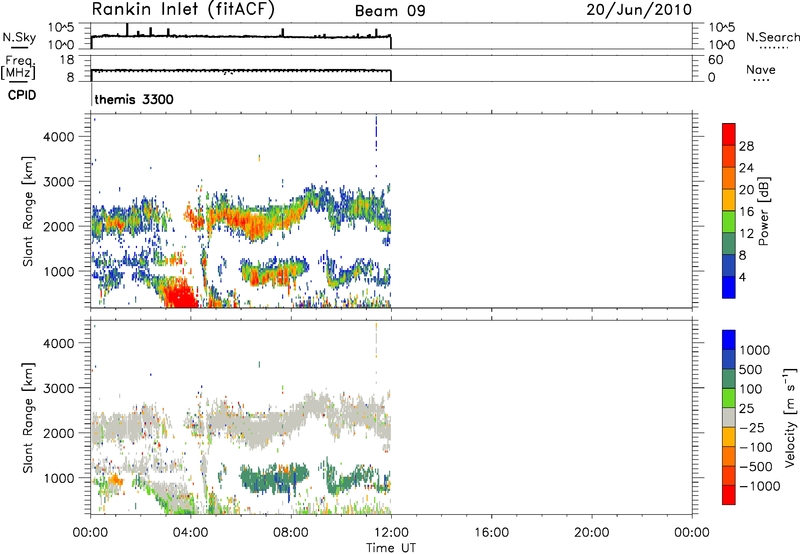Image resolution: width=800 pixels, height=554 pixels.
Task: Click the green velocity band near 1000 km
Action: click(x=276, y=479)
